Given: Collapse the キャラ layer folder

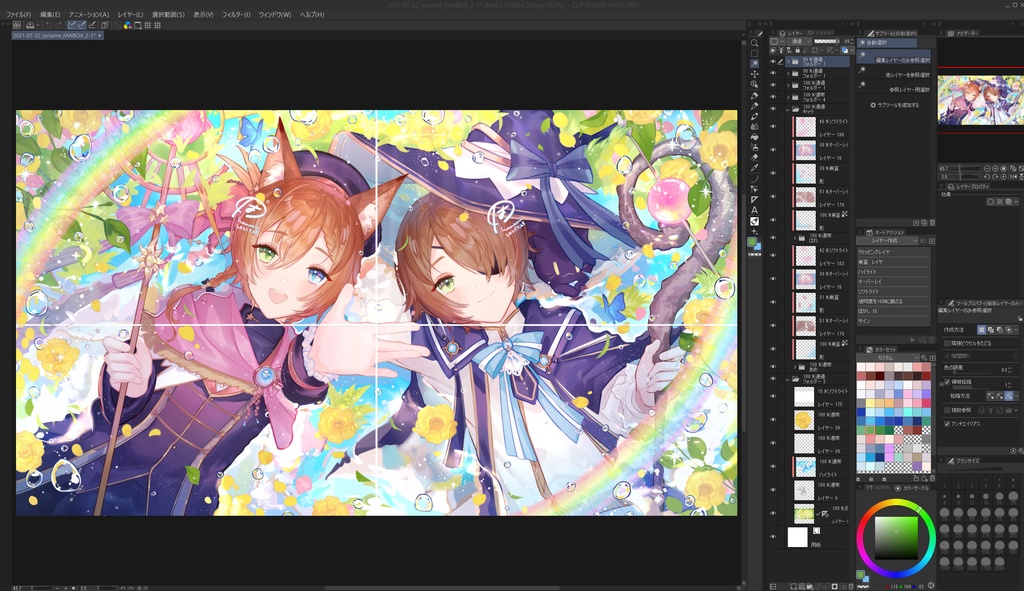Looking at the screenshot, I should tap(788, 108).
